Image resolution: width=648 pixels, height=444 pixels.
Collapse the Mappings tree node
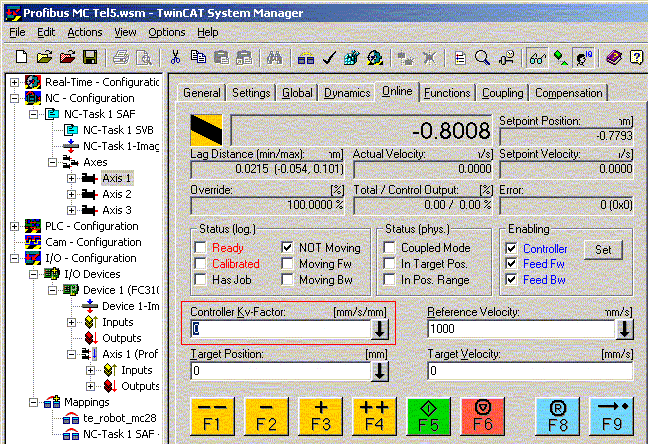pos(33,402)
